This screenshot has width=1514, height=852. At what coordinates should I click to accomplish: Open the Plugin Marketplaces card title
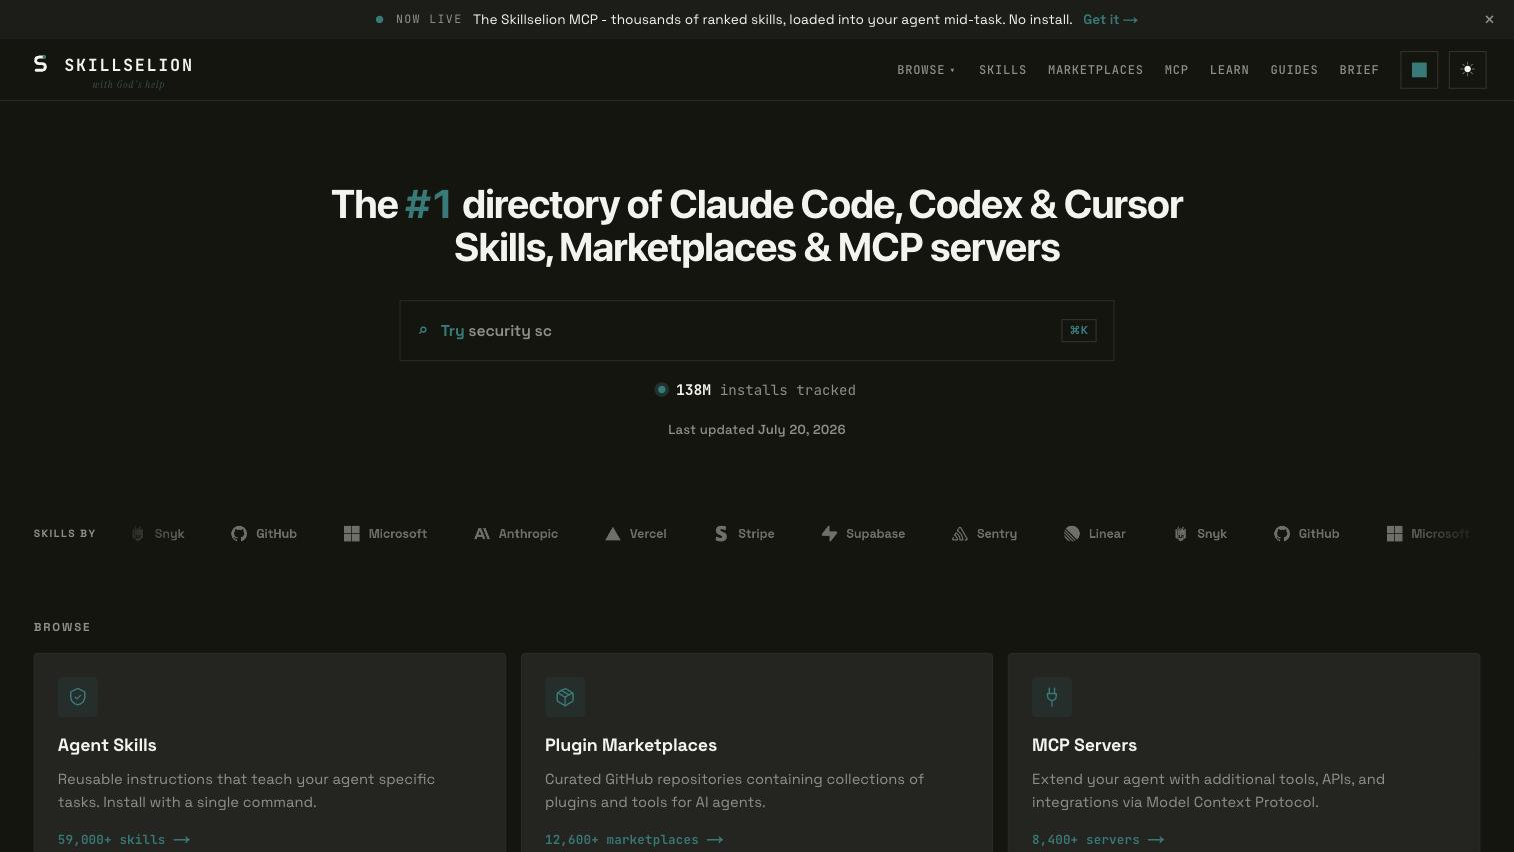click(631, 745)
